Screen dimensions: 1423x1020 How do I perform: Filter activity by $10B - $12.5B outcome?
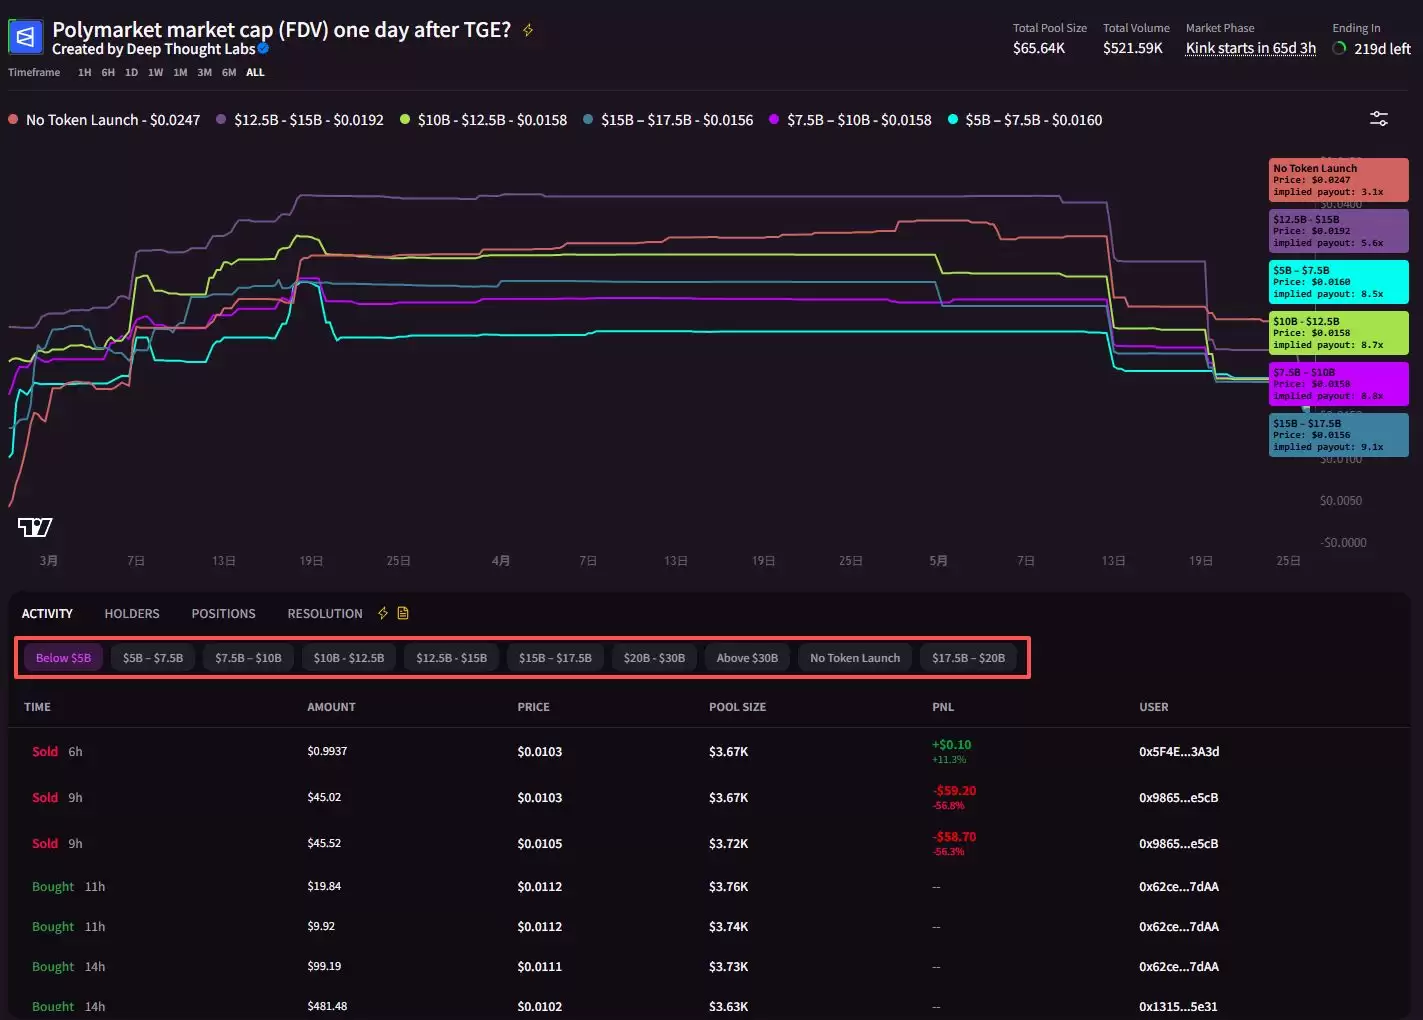click(x=349, y=657)
